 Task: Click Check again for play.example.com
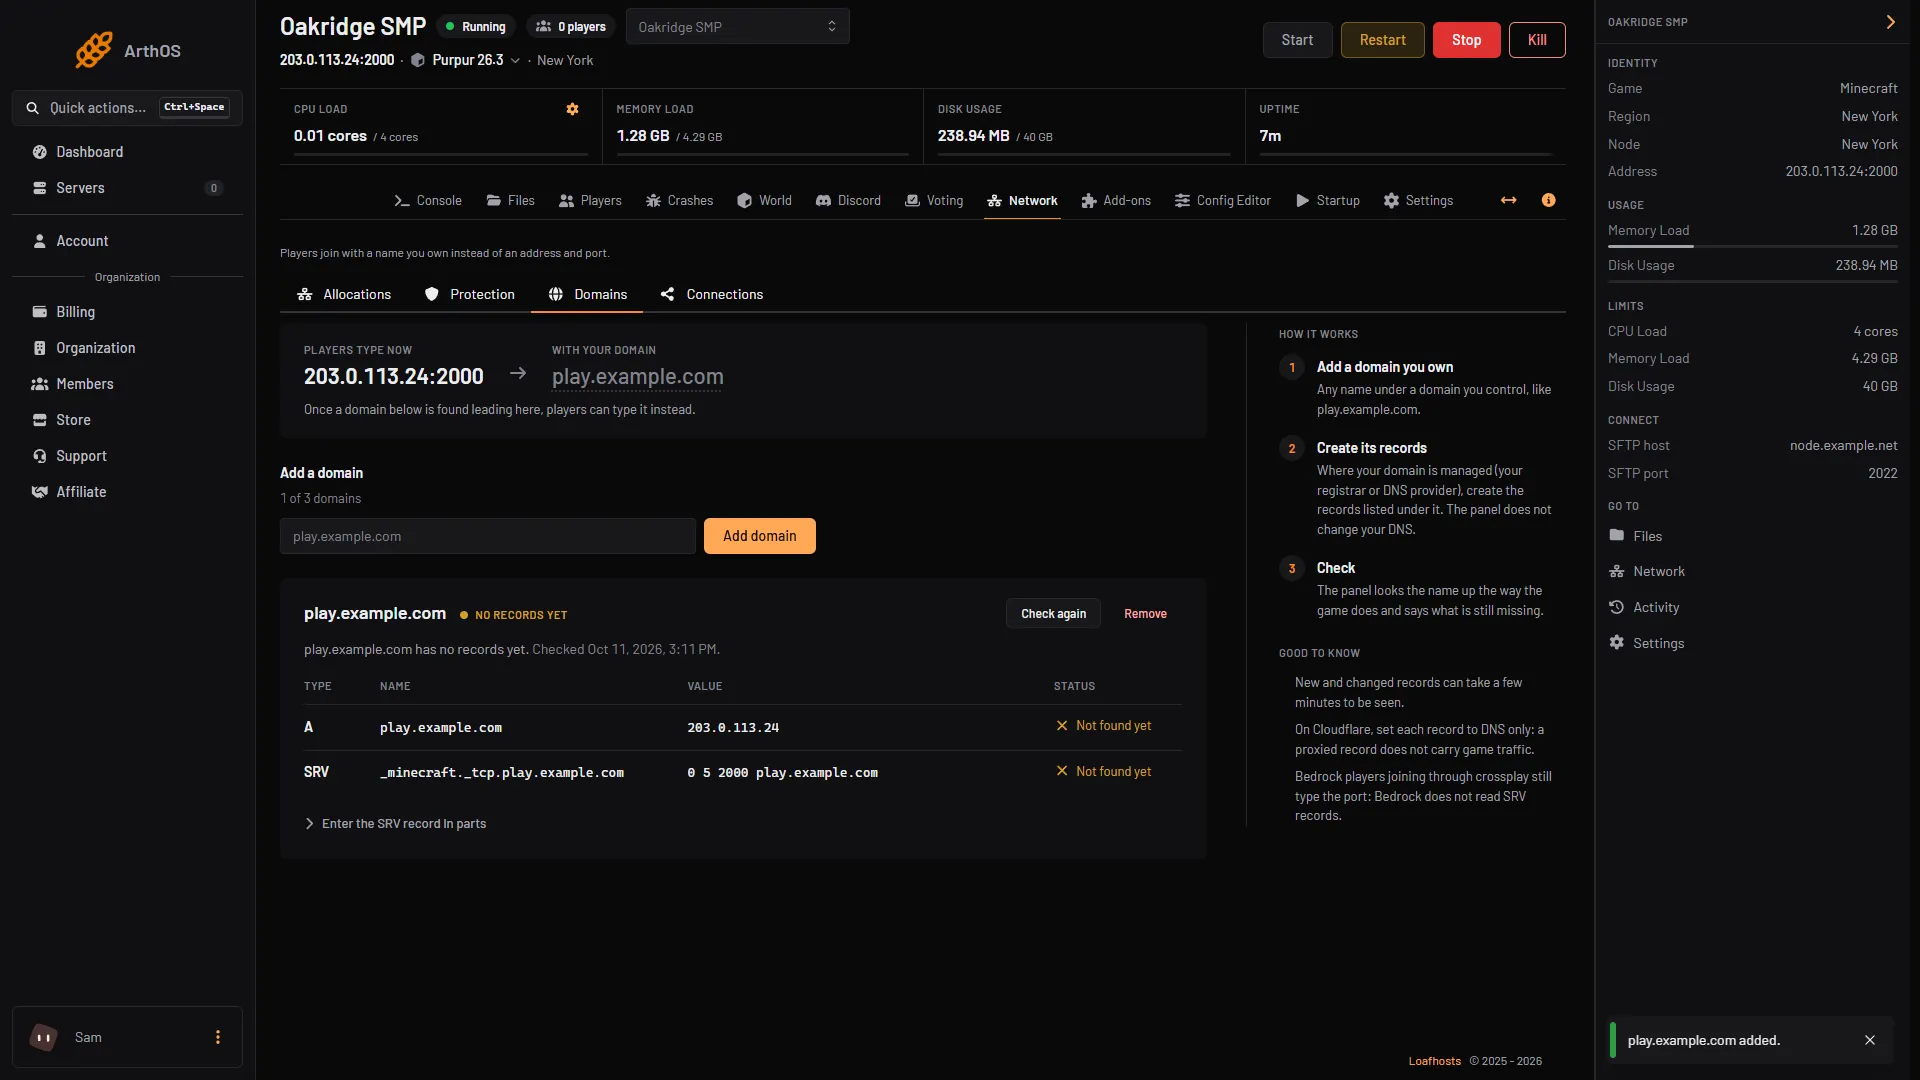[1053, 614]
